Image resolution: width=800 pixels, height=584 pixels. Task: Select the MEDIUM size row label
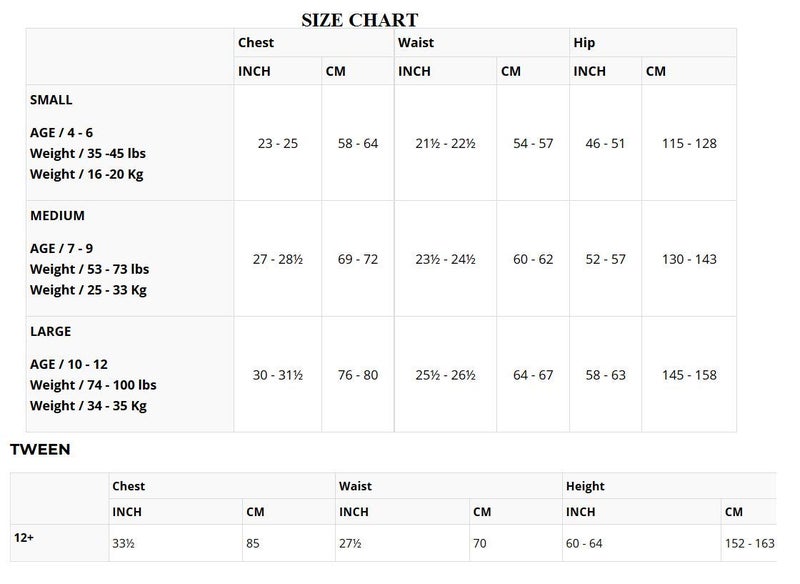[x=57, y=215]
